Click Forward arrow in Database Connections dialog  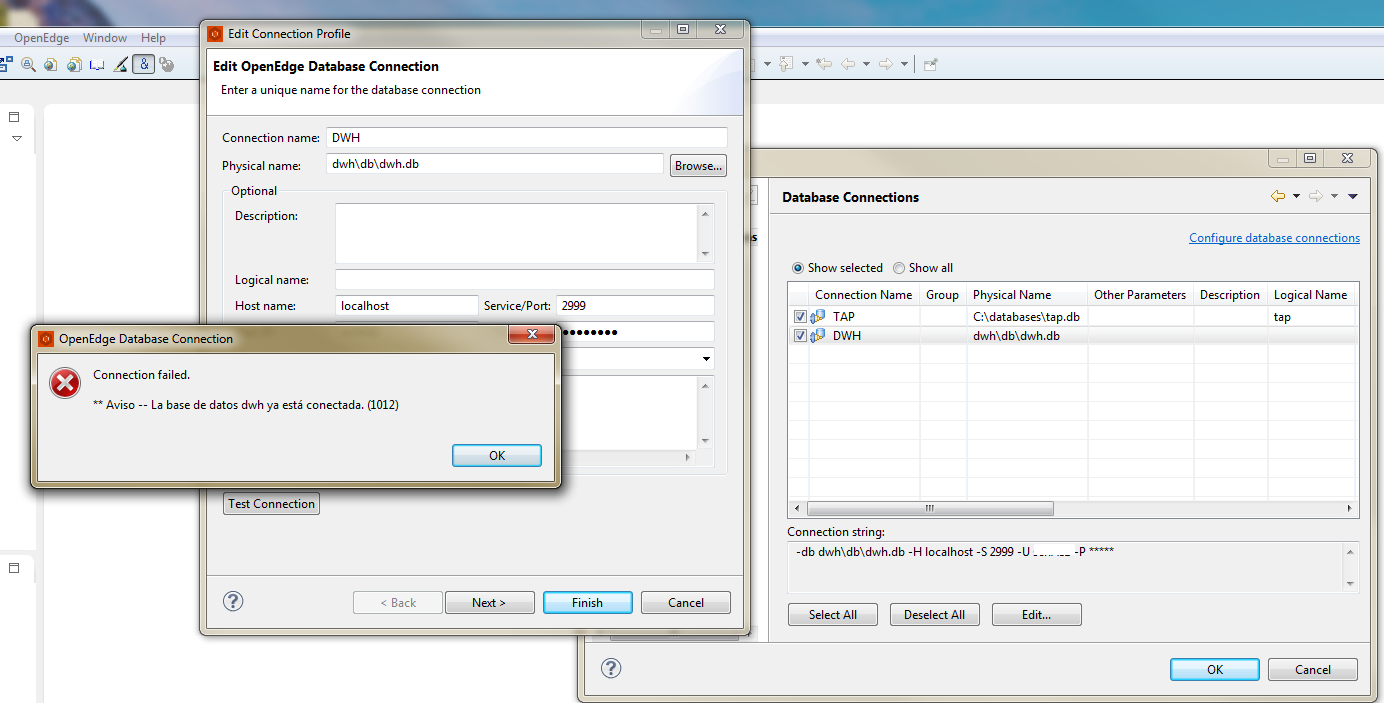coord(1316,197)
